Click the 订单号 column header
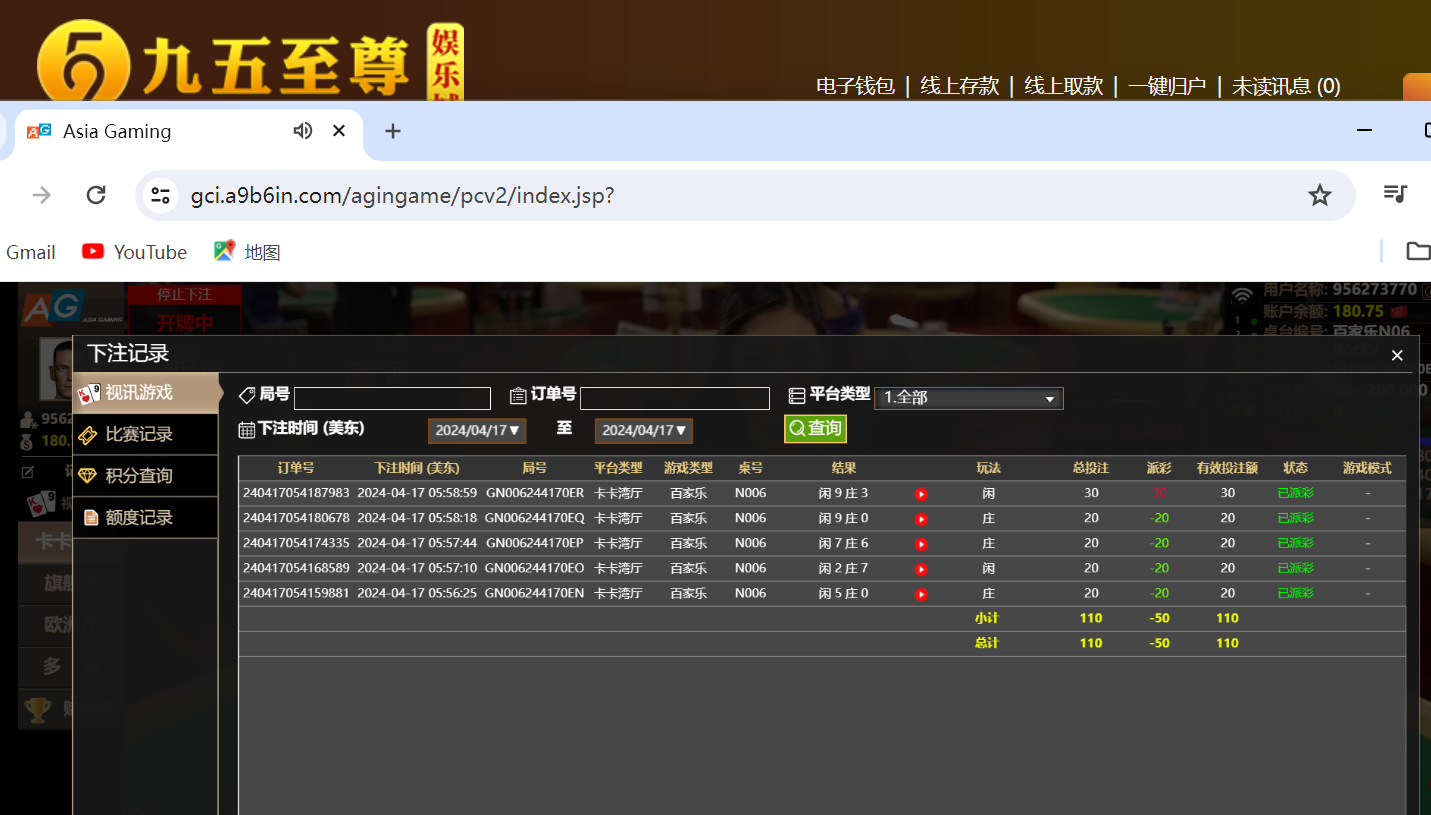 tap(296, 468)
